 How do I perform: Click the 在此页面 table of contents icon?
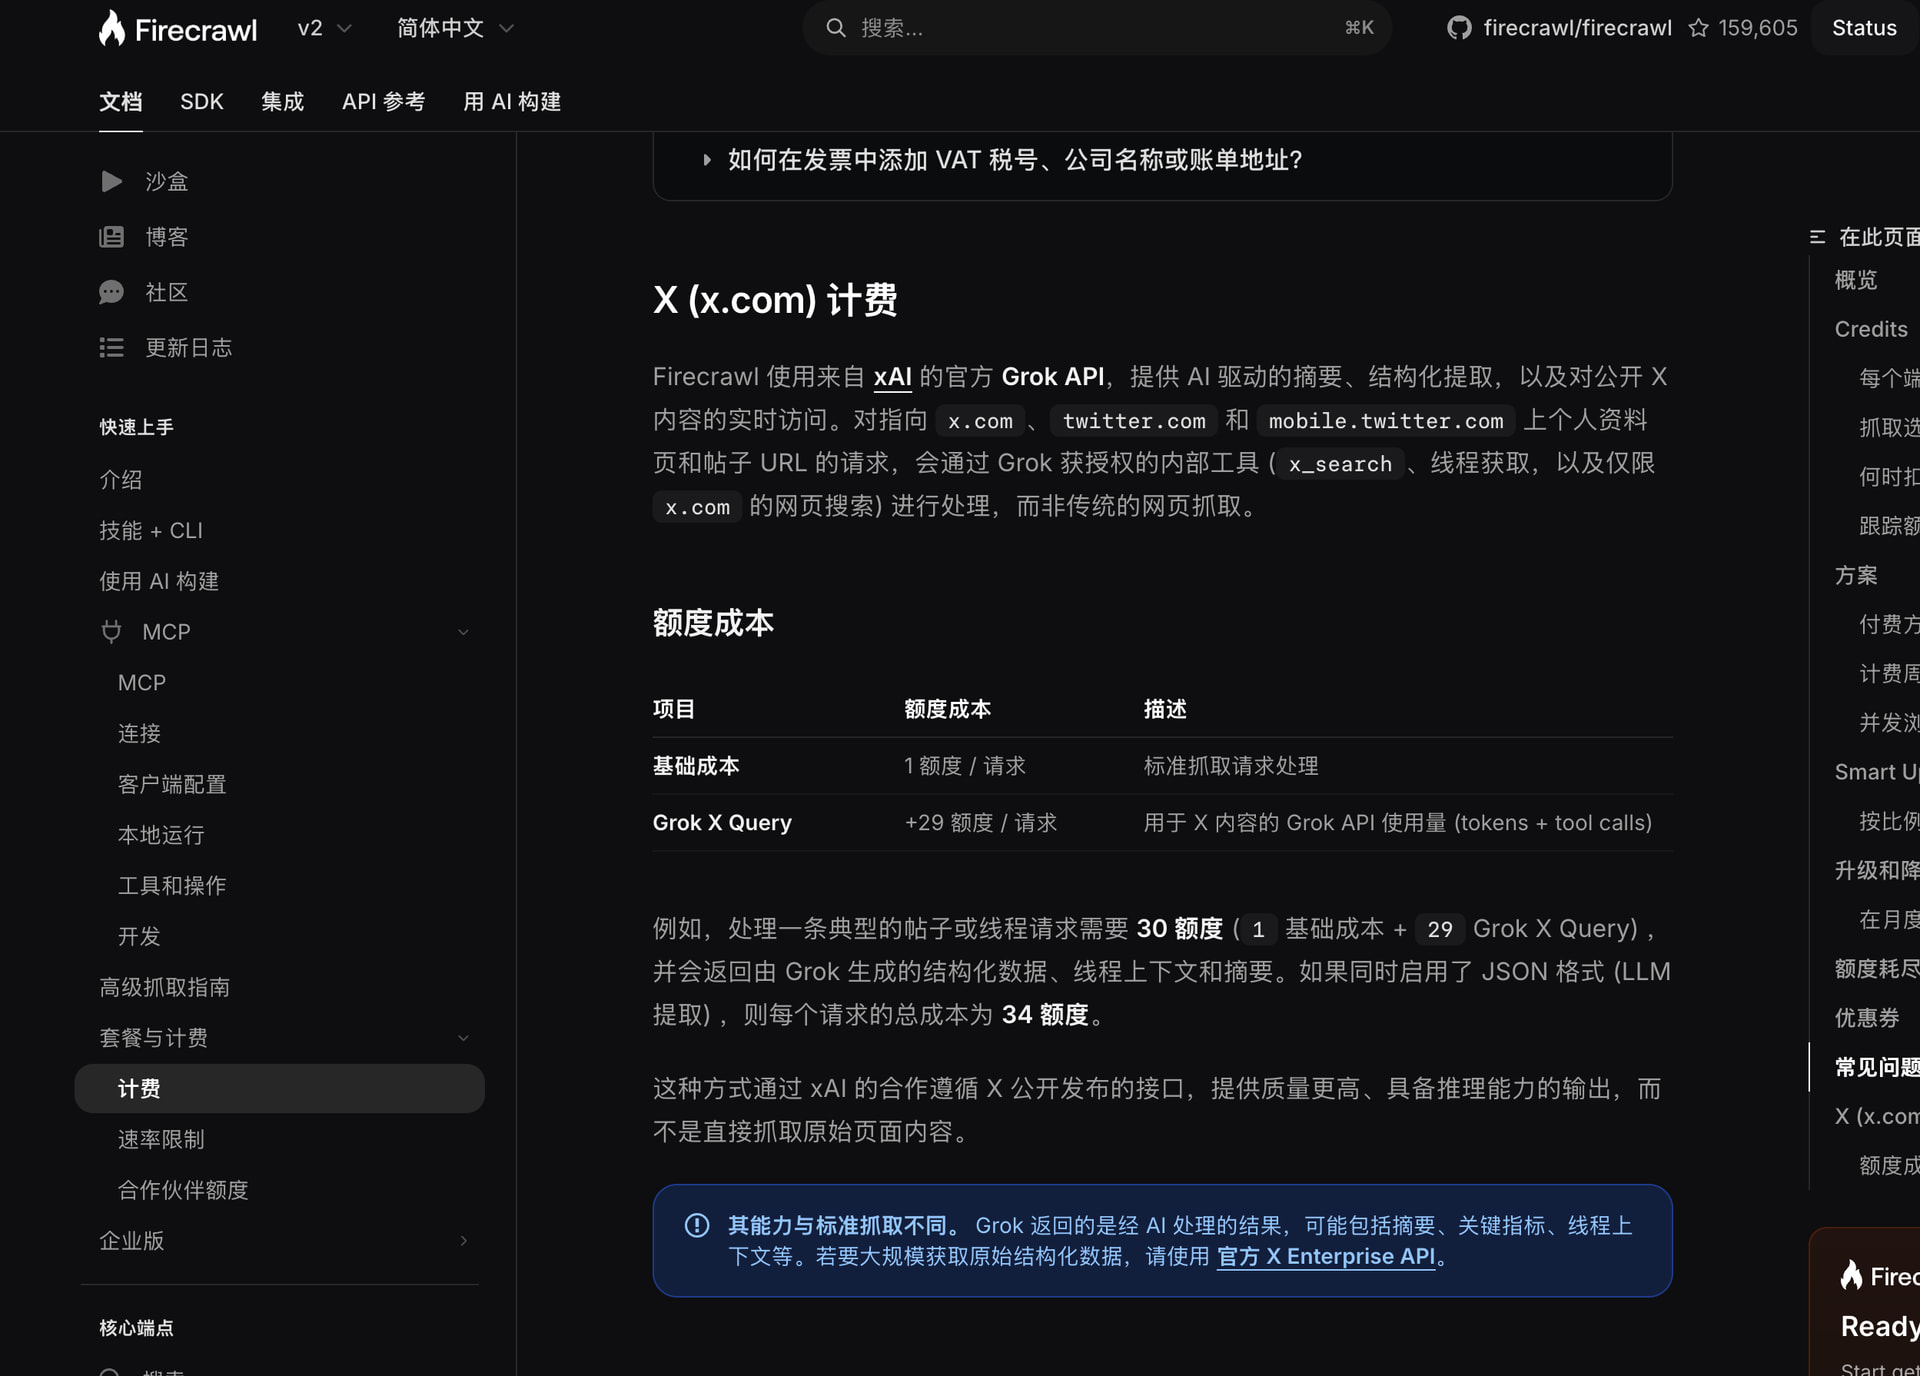click(x=1817, y=237)
